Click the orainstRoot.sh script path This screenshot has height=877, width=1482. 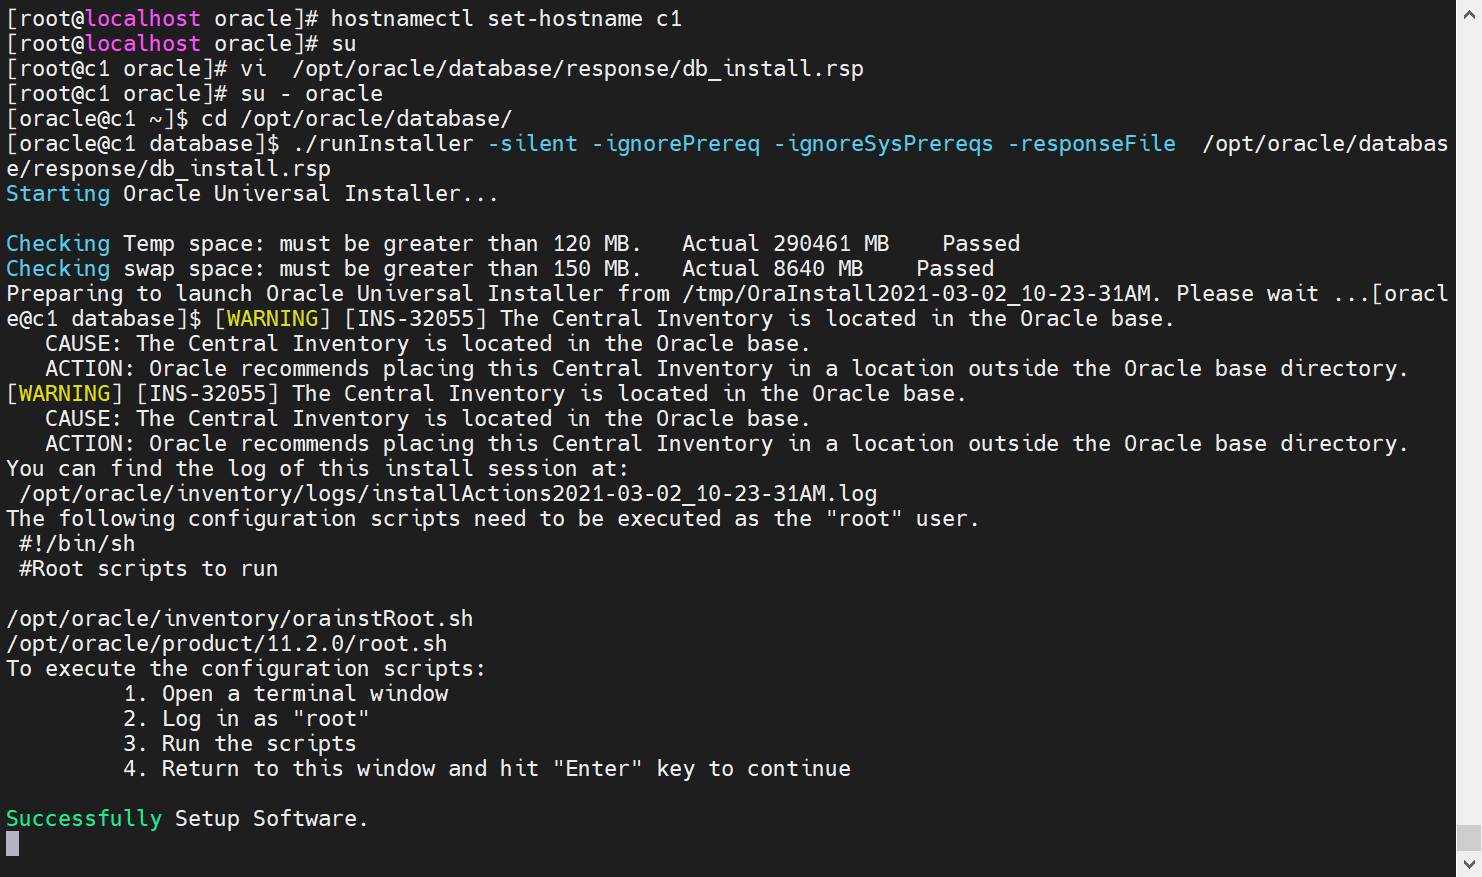click(x=240, y=619)
